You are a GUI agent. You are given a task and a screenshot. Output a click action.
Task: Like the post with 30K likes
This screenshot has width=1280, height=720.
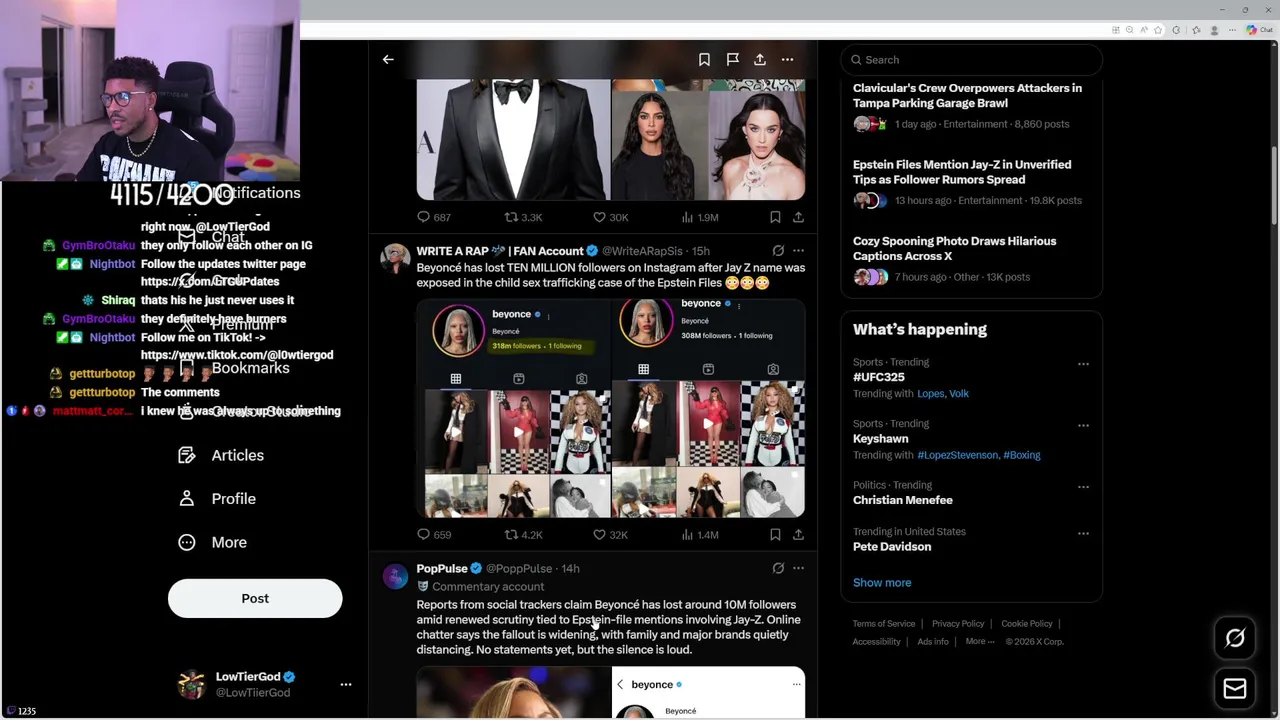click(x=610, y=217)
